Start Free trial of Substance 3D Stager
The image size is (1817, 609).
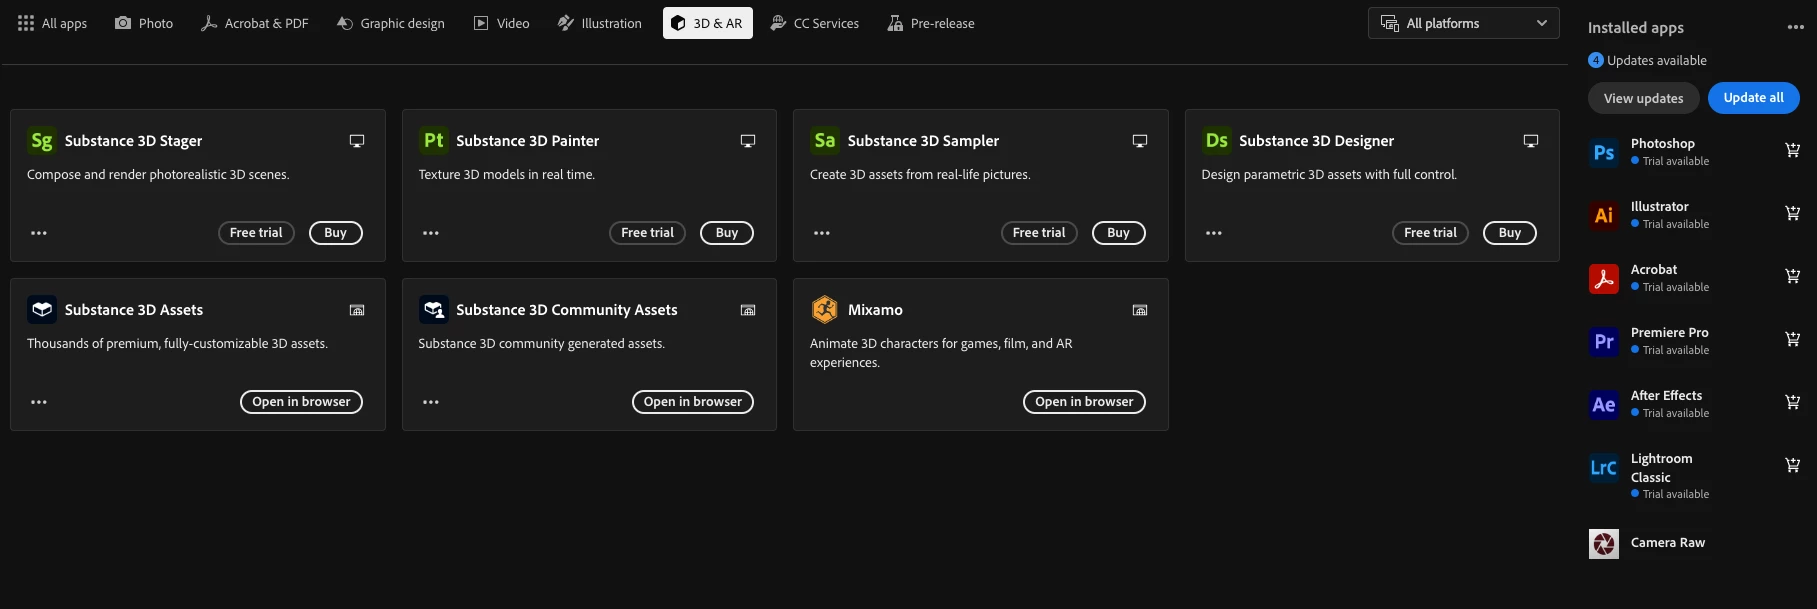pyautogui.click(x=256, y=233)
